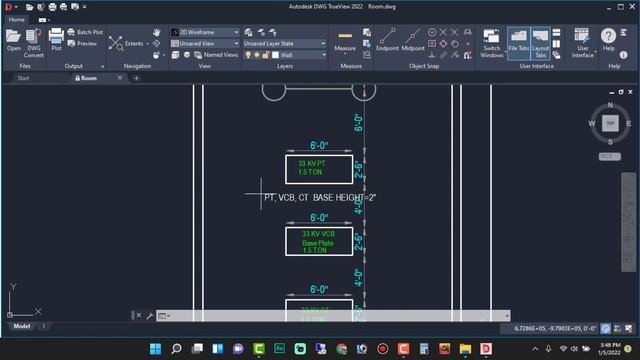
Task: Tile windows vertically icon
Action: coord(556,43)
